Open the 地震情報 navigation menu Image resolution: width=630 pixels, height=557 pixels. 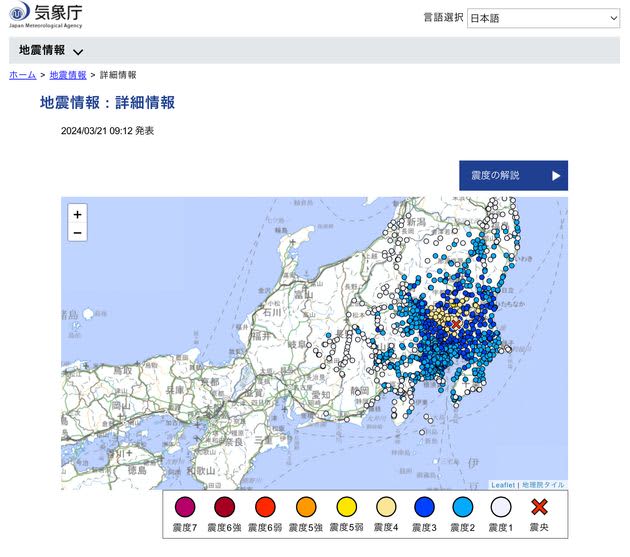42,51
